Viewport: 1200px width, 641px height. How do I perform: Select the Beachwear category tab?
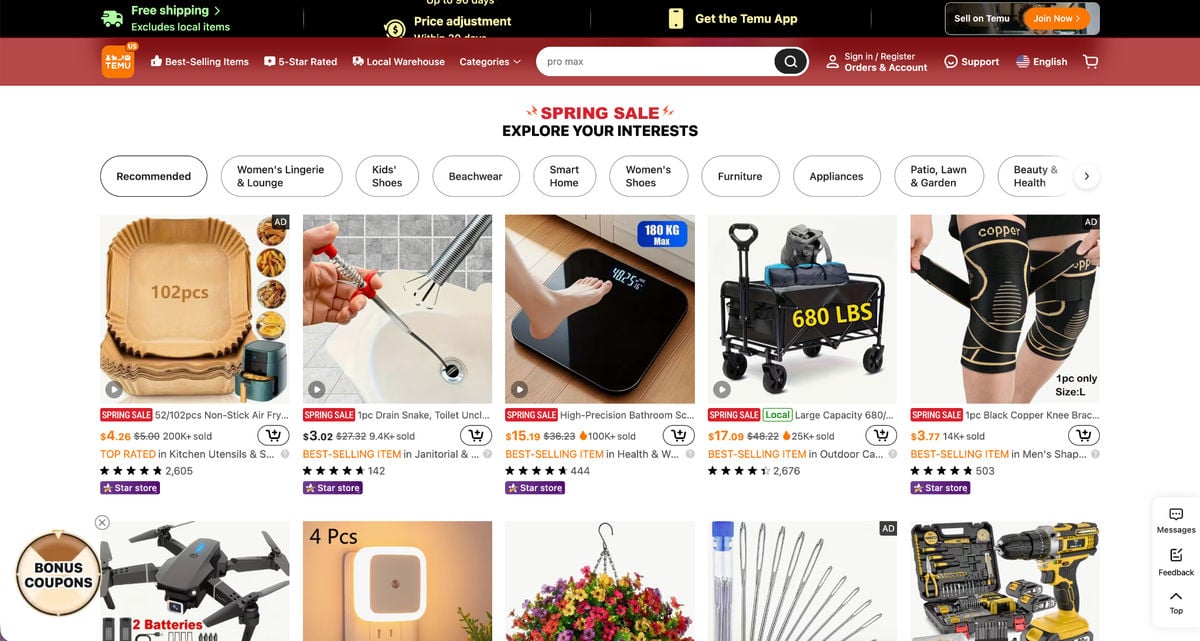476,176
